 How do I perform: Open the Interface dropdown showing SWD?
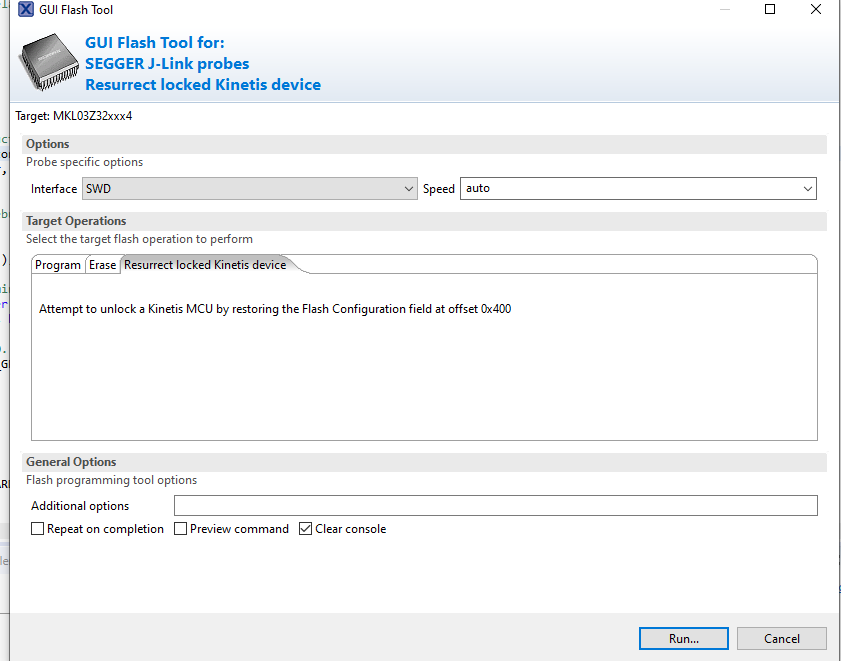249,188
